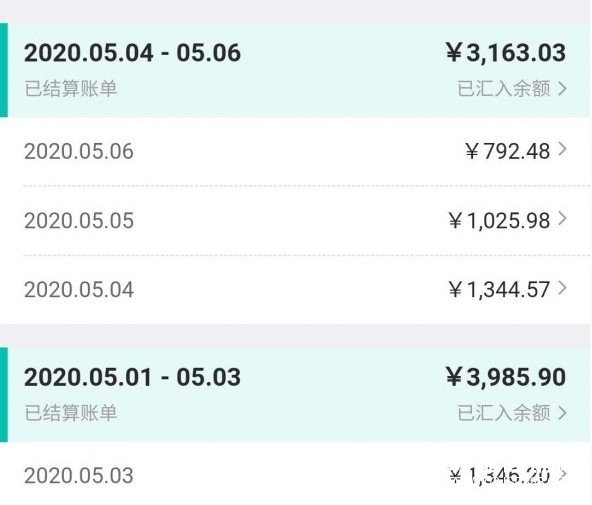
Task: Tap the ¥1,025.98 amount
Action: pos(499,220)
